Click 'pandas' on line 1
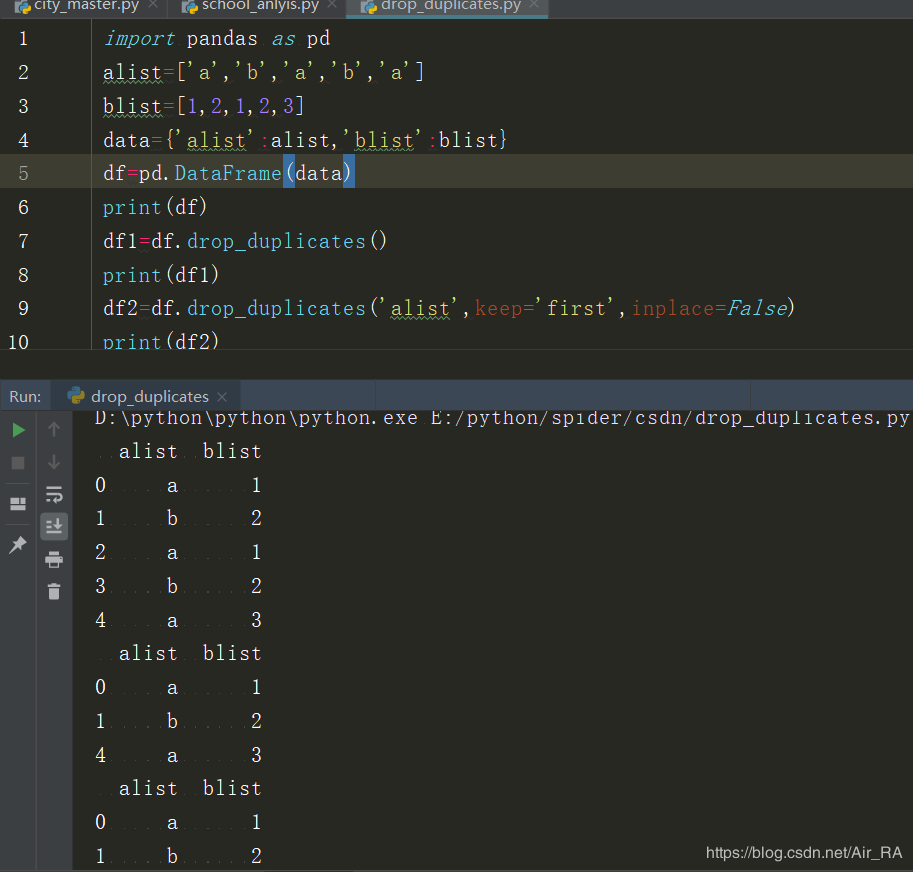Screen dimensions: 913x872 222,38
